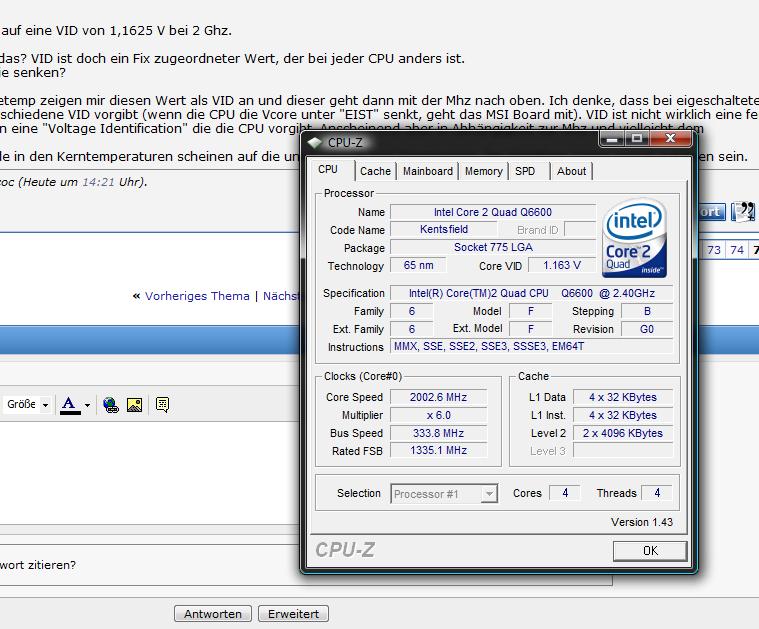Click the L1 Inst. value 4 x 32 KBytes
Viewport: 759px width, 629px height.
point(622,415)
